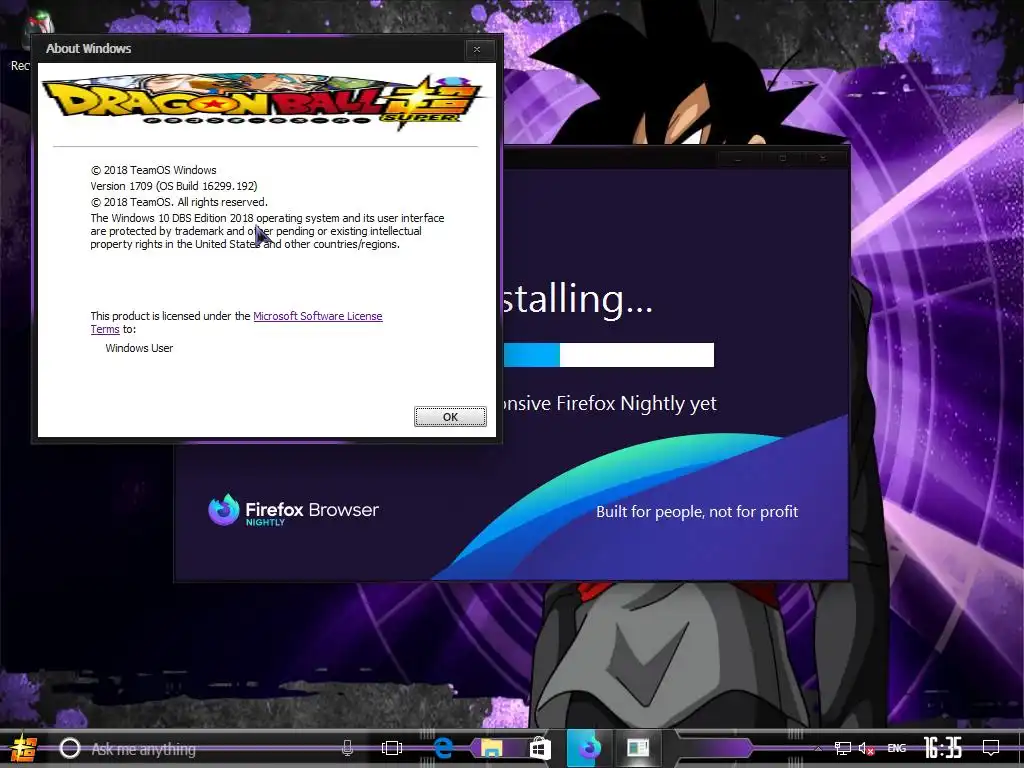Click OK in the About Windows dialog
1024x768 pixels.
[x=450, y=417]
